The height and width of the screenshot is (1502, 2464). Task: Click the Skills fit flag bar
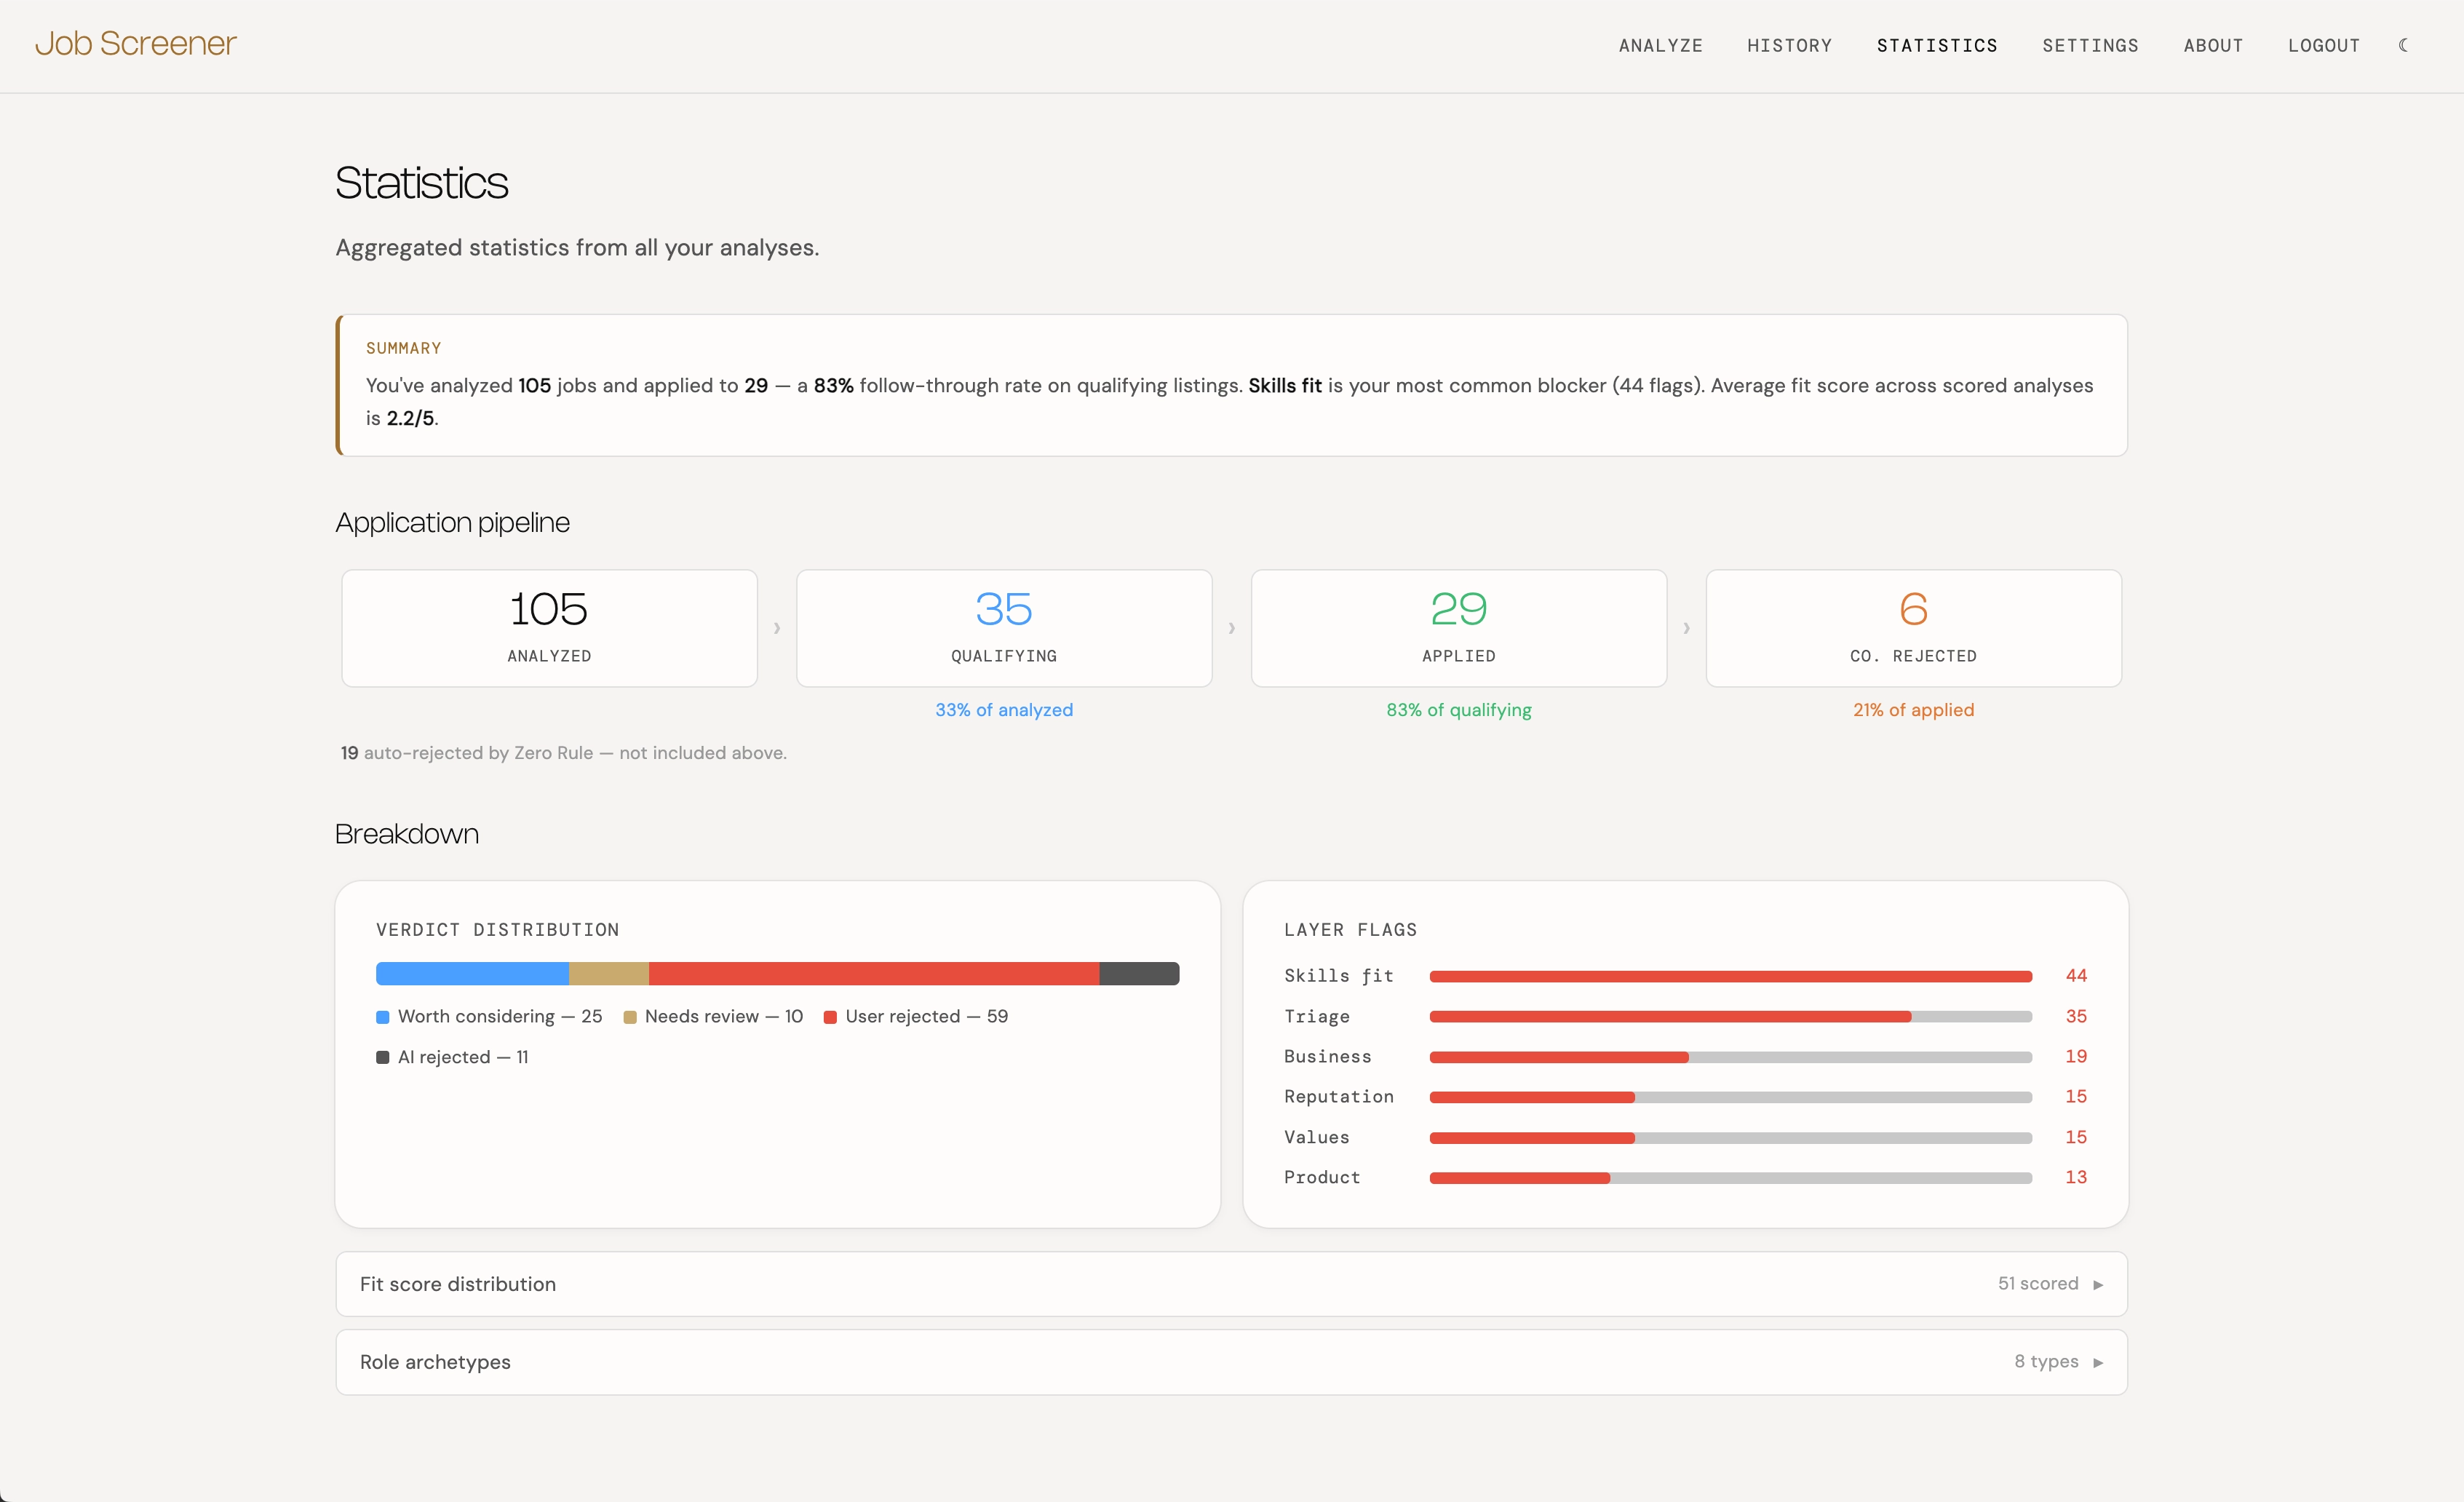(x=1730, y=976)
